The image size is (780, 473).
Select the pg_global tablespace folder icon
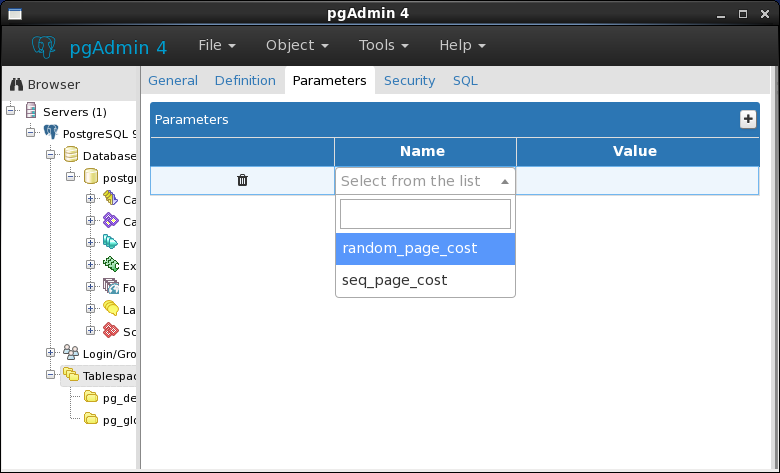point(91,418)
